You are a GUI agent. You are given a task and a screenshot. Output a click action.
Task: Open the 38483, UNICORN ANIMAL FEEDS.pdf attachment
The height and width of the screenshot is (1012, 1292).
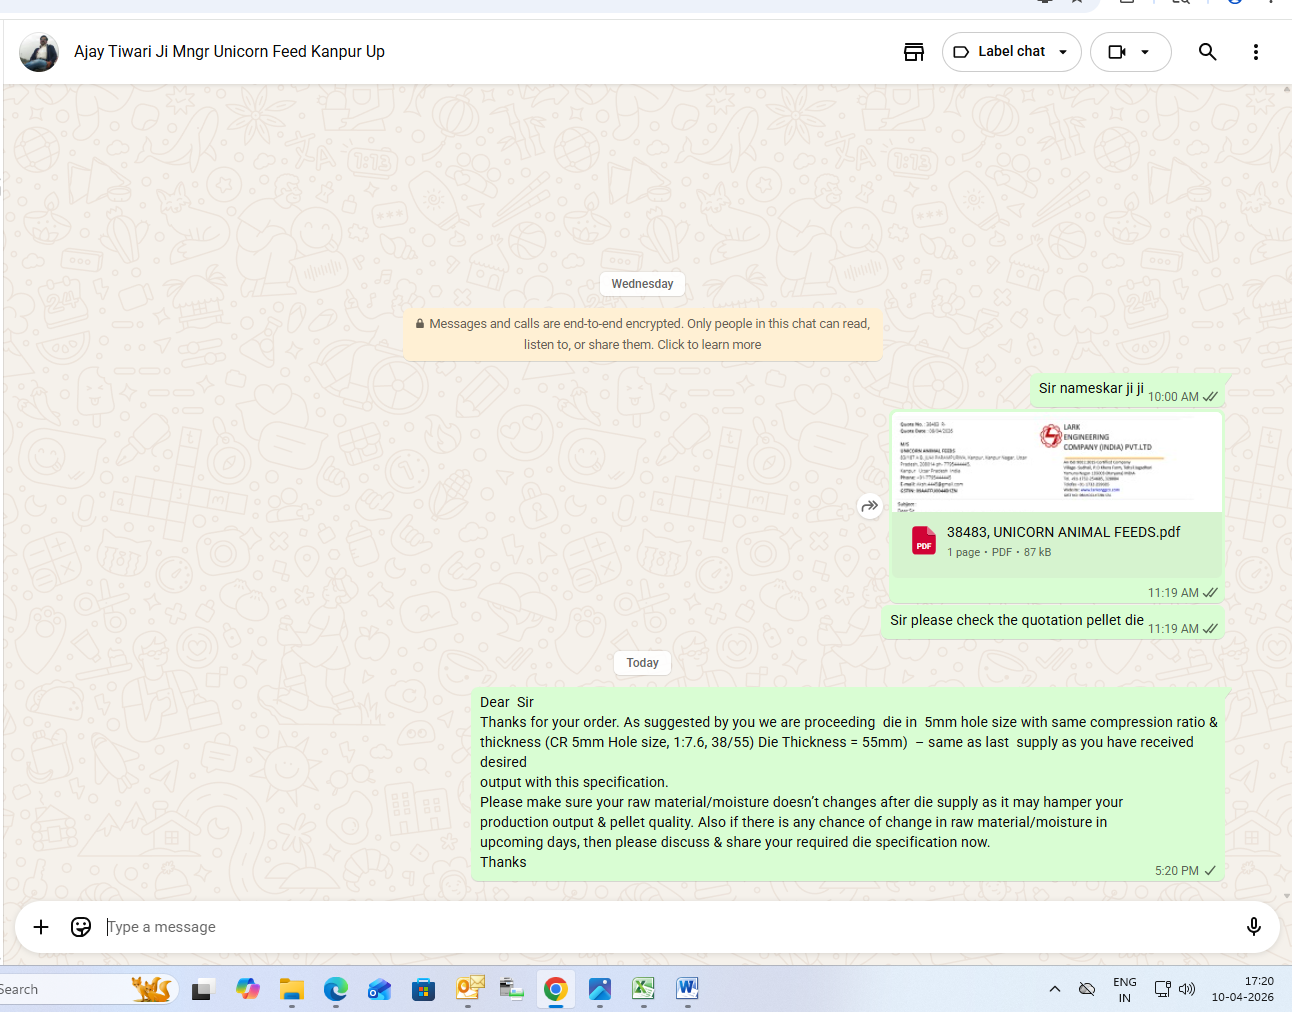point(1063,532)
